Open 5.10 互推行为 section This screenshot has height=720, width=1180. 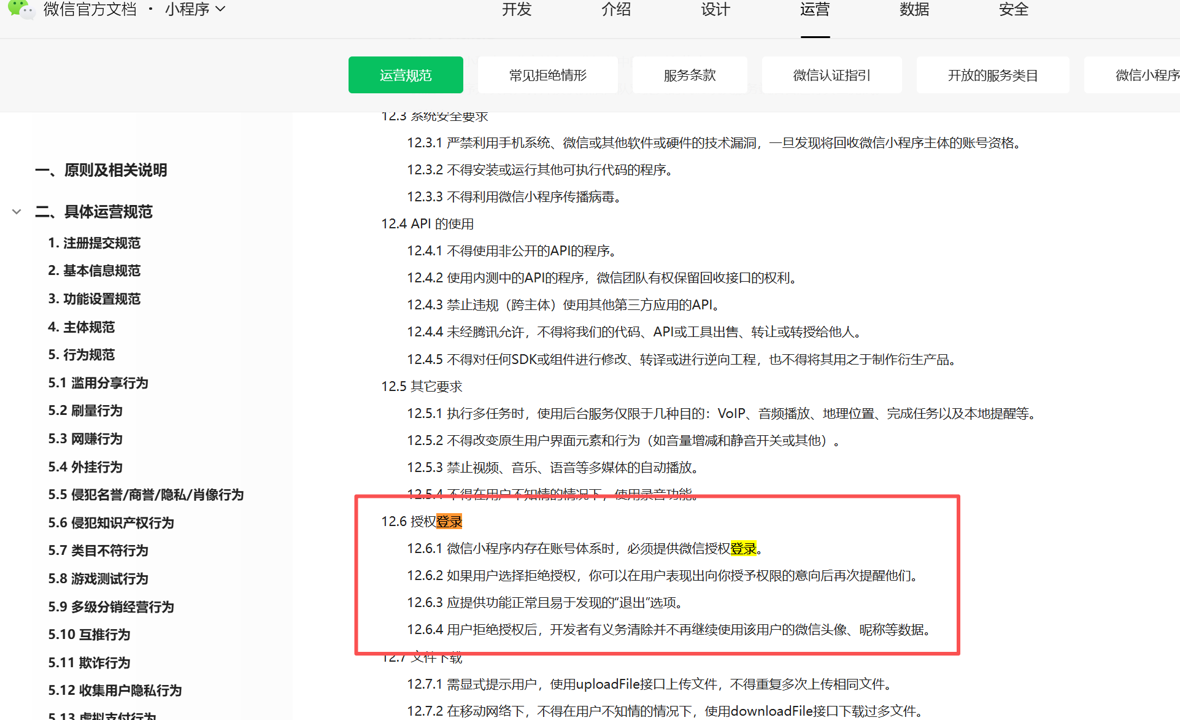[89, 635]
